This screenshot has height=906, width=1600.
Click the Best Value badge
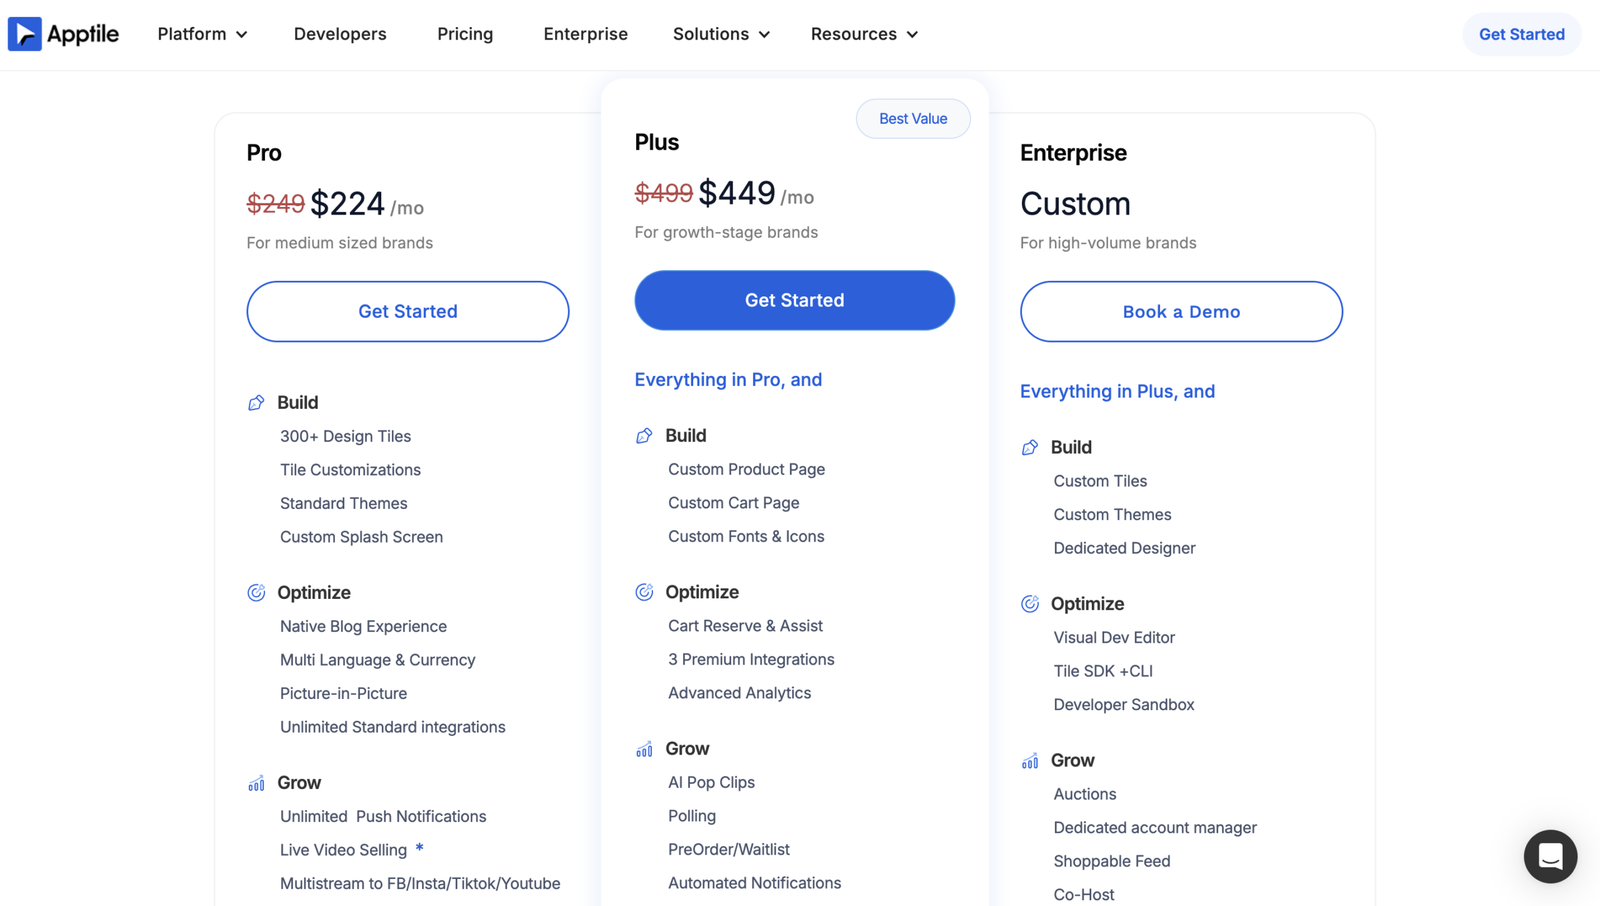tap(913, 118)
